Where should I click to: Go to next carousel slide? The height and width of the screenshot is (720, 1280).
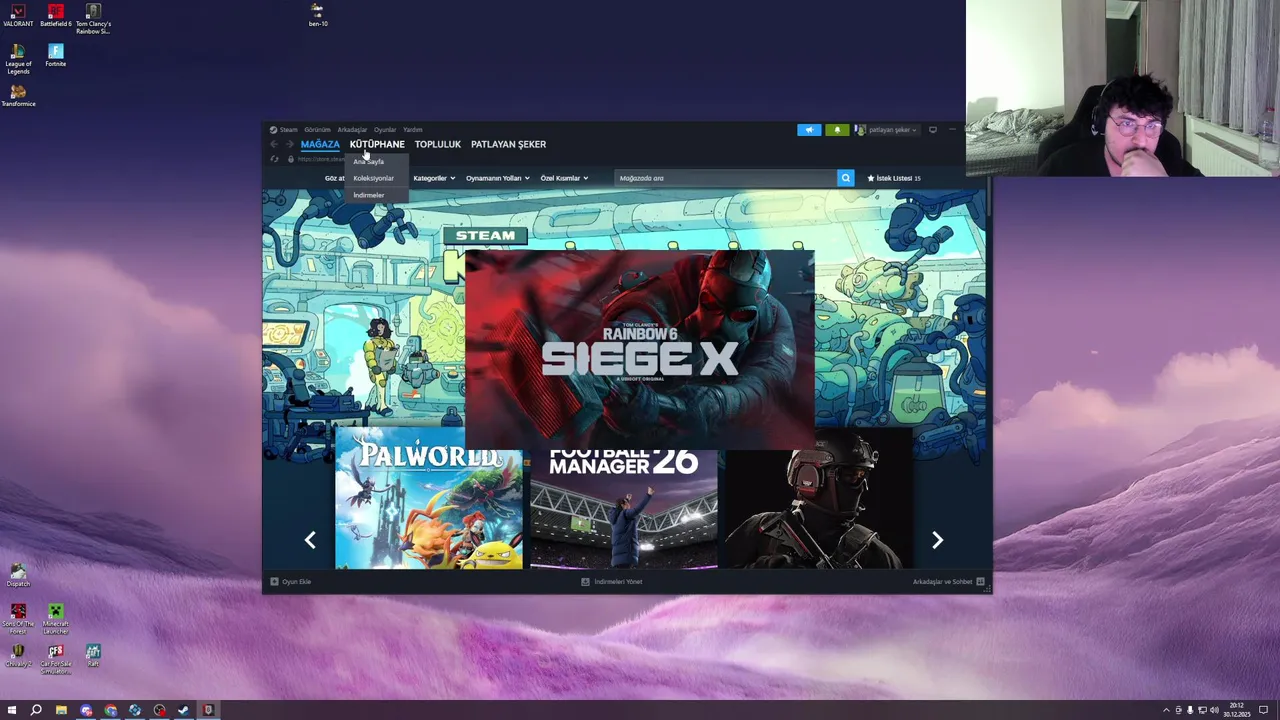(x=937, y=540)
